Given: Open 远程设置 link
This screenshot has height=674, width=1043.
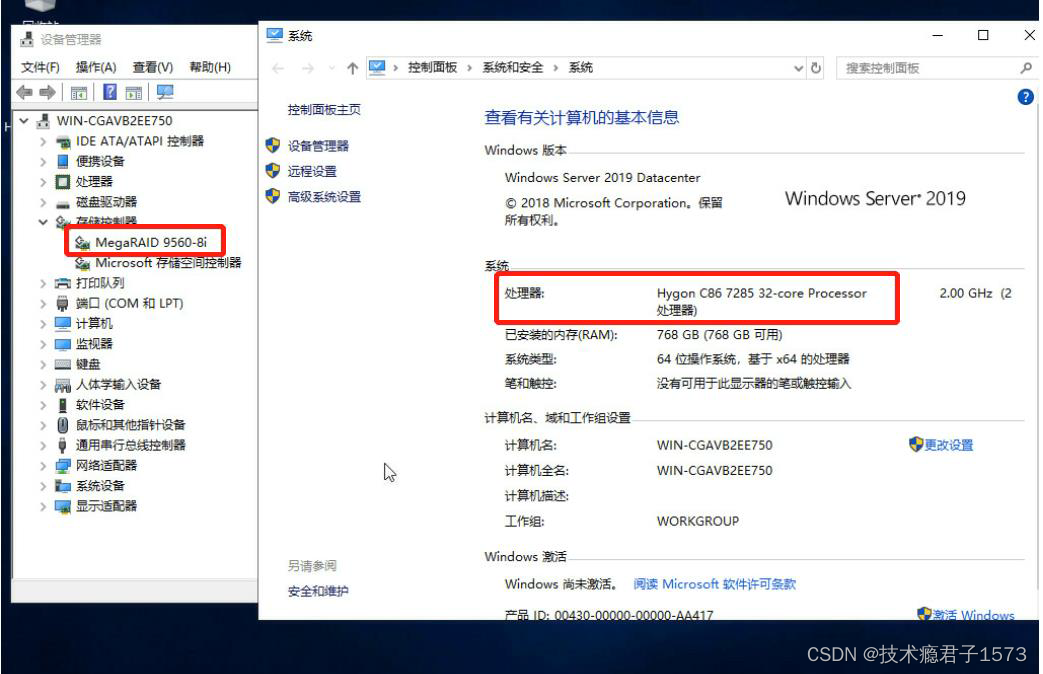Looking at the screenshot, I should (x=312, y=172).
